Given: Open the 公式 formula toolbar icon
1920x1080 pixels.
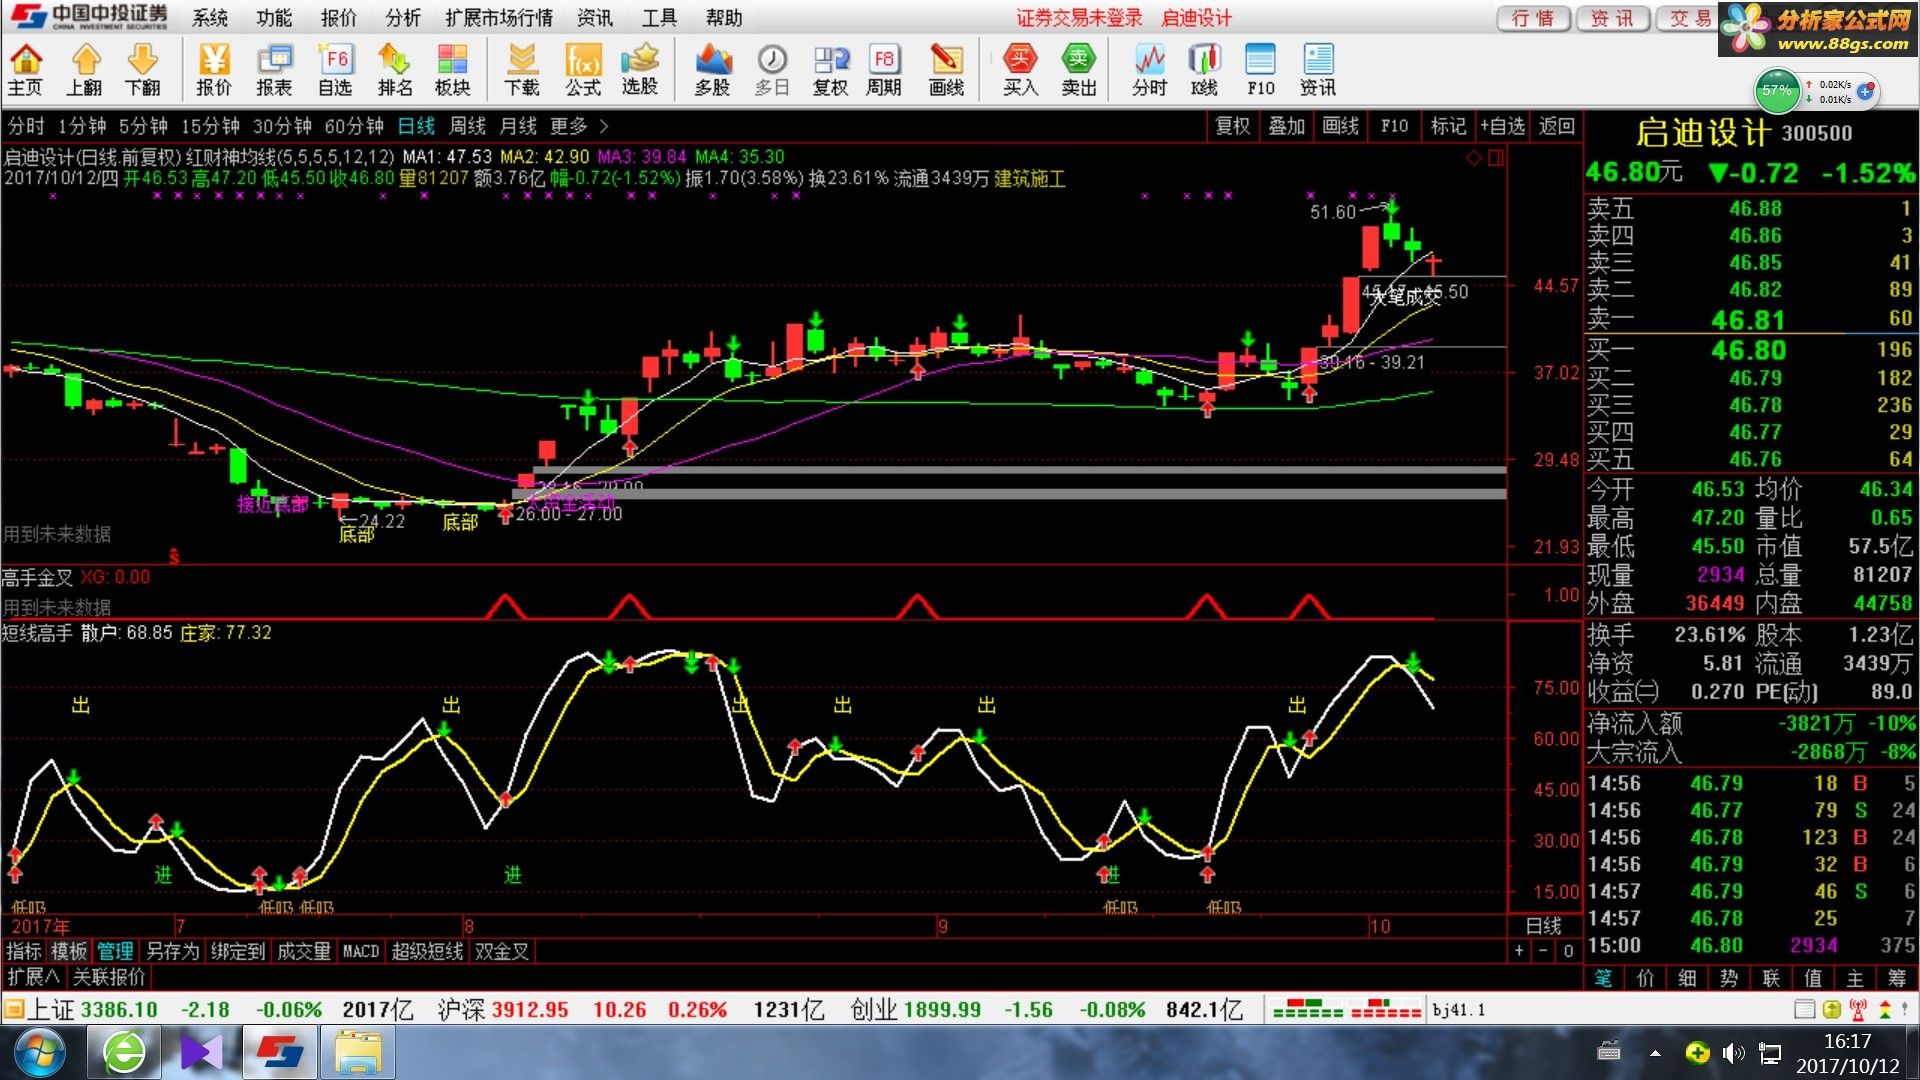Looking at the screenshot, I should point(583,70).
